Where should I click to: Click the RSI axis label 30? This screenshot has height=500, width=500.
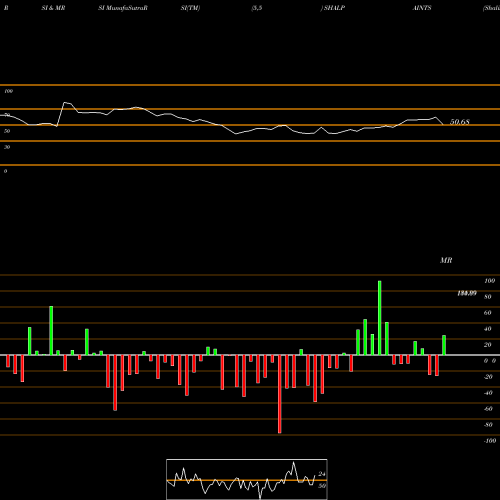point(7,147)
